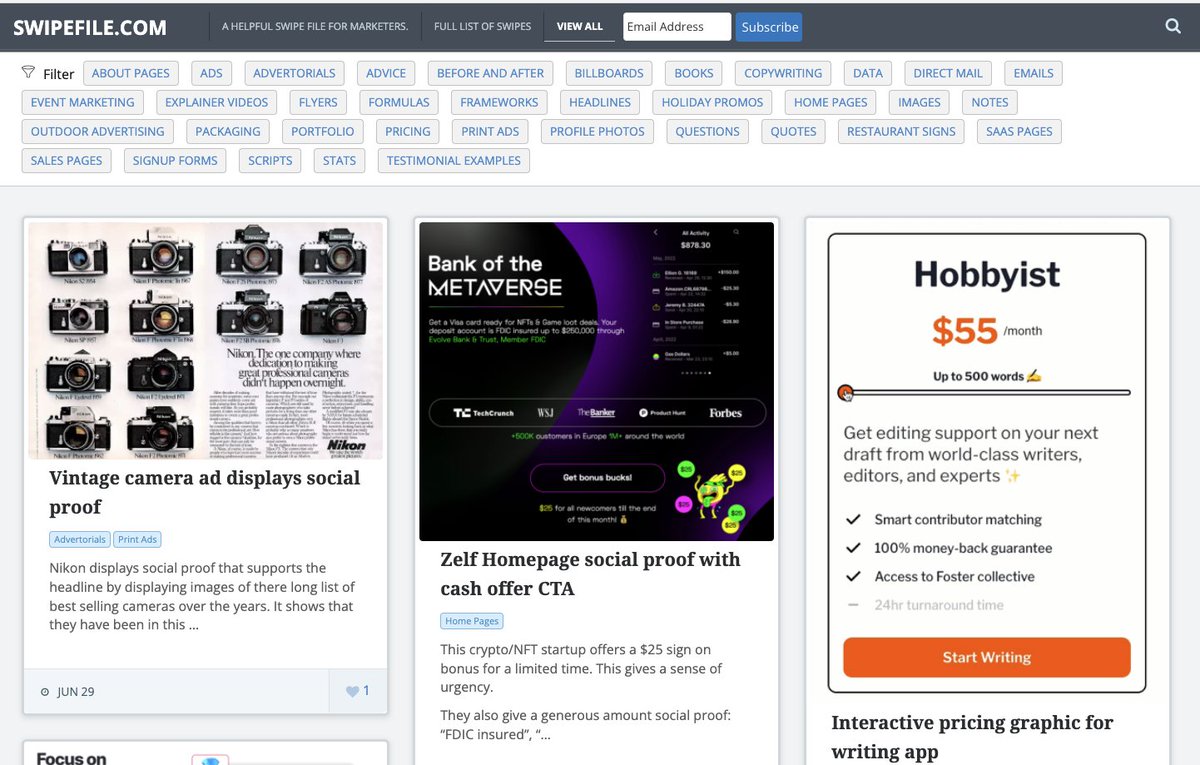Pick the Print Ads filter button
1200x765 pixels.
tap(490, 131)
